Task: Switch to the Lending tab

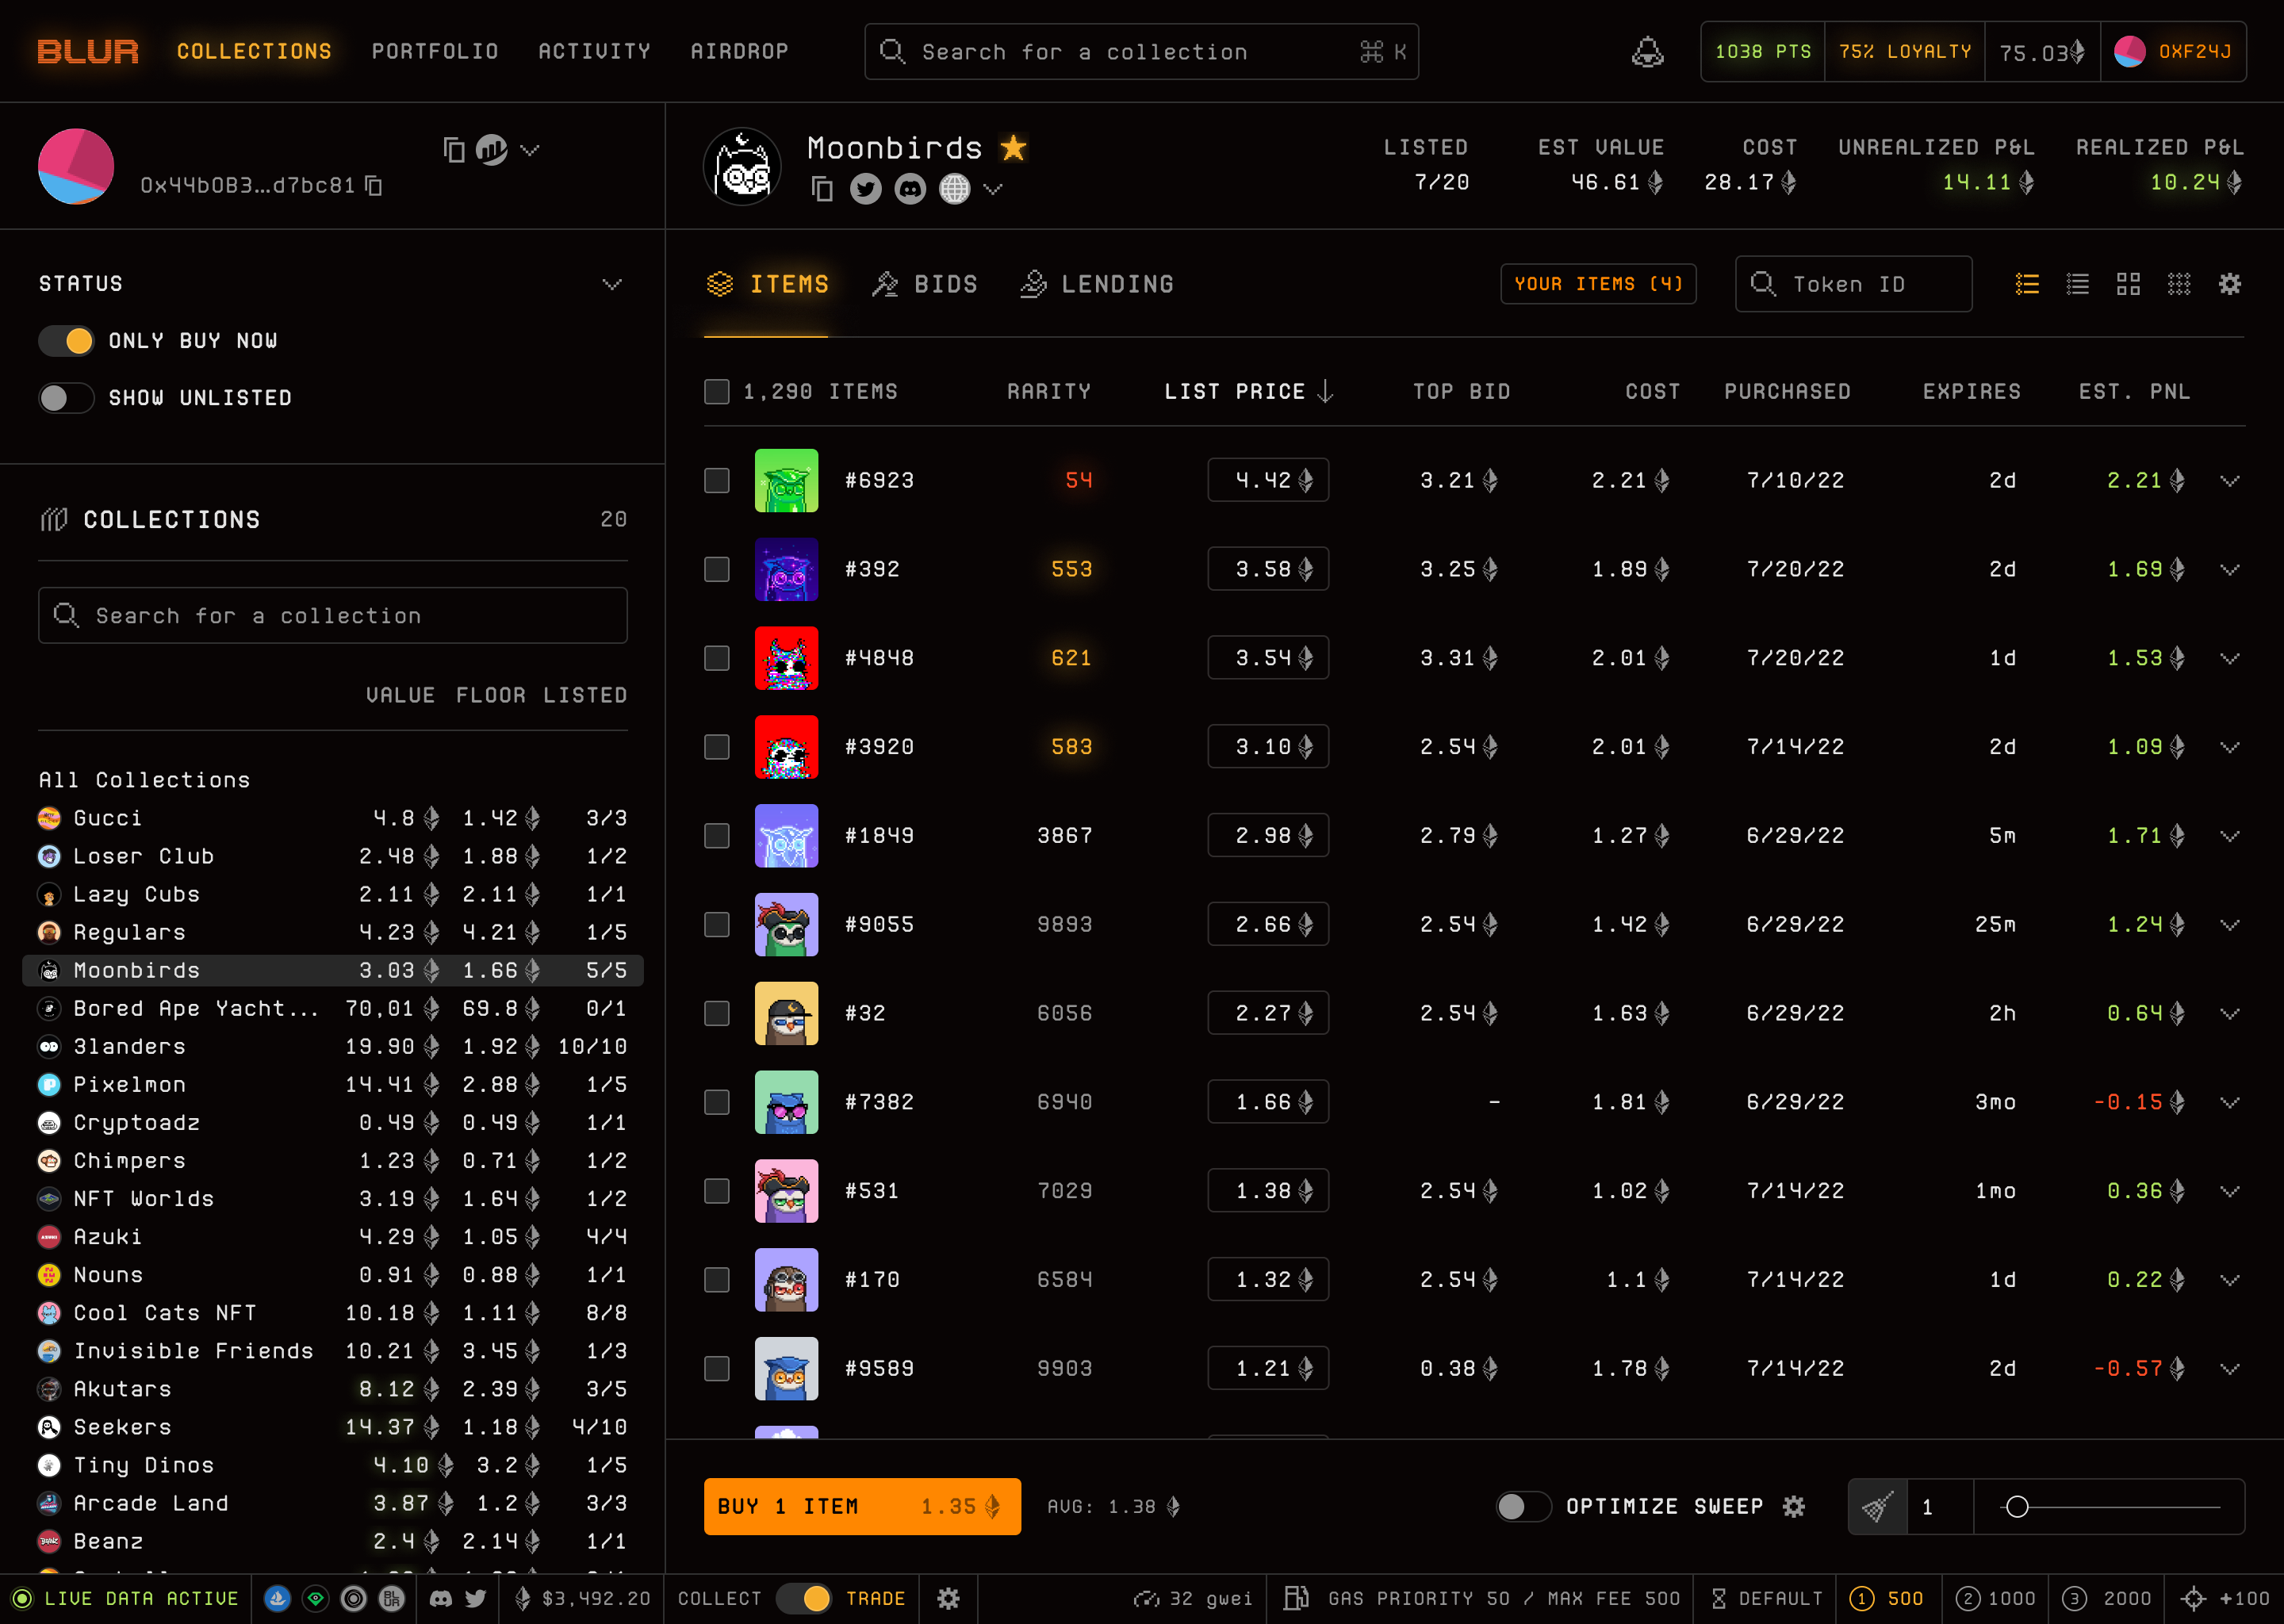Action: [1097, 285]
